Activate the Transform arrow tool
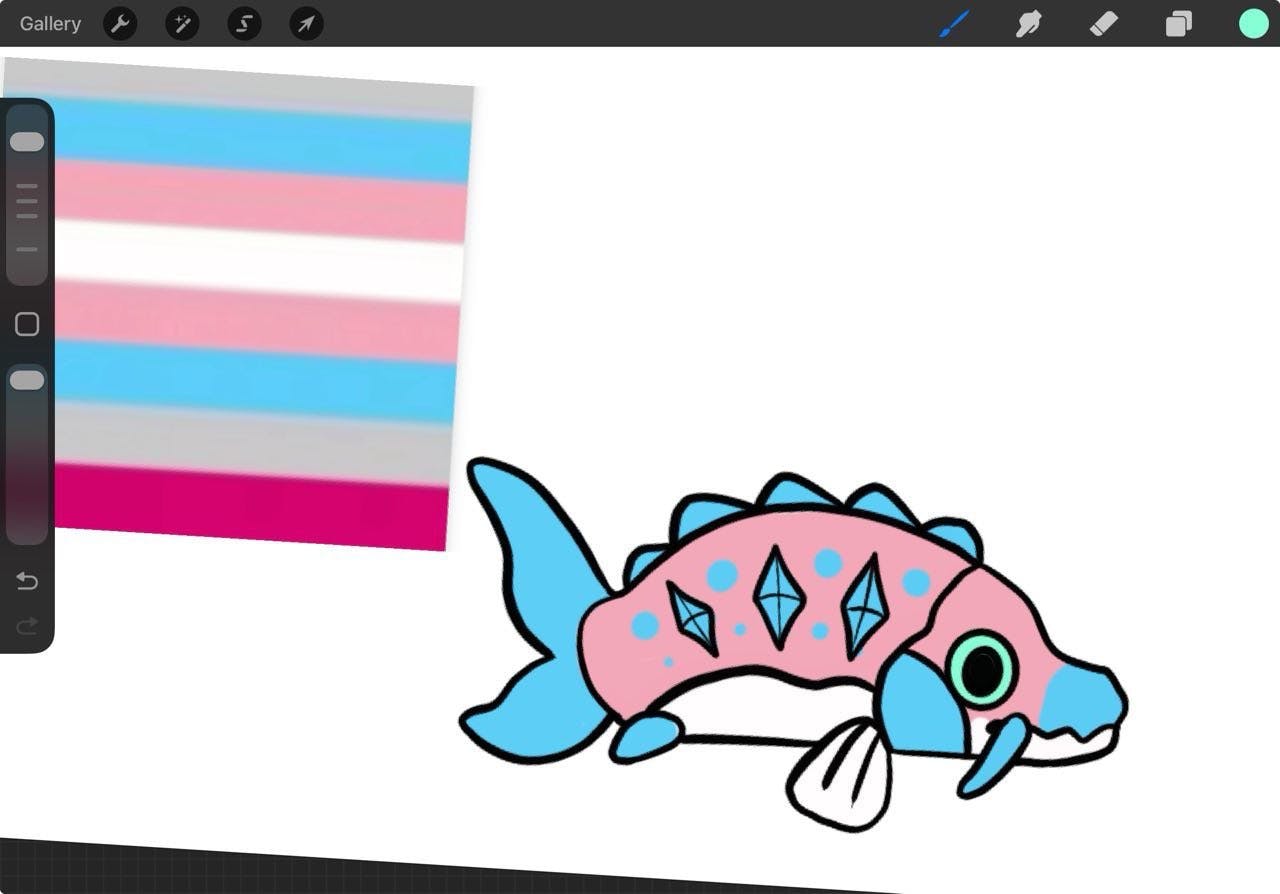 pos(306,24)
